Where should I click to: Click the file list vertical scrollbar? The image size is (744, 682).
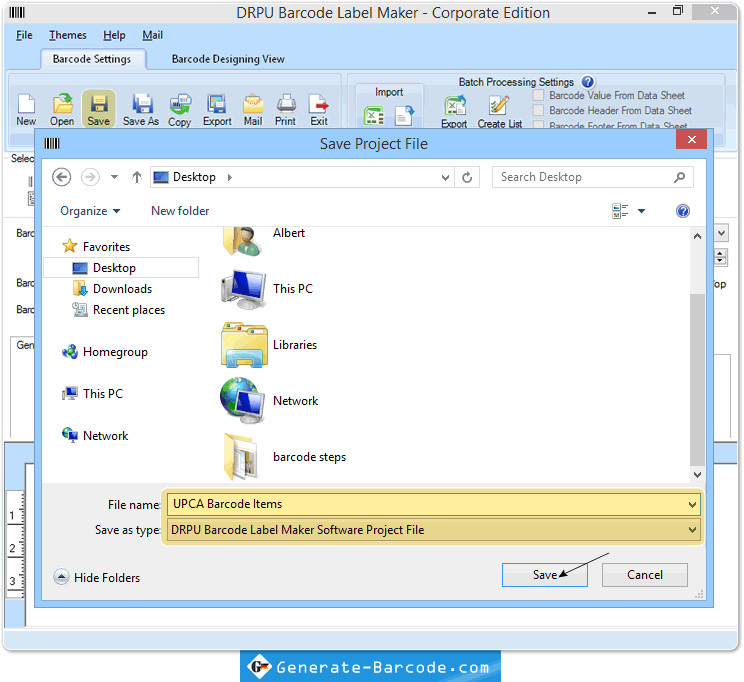tap(697, 380)
